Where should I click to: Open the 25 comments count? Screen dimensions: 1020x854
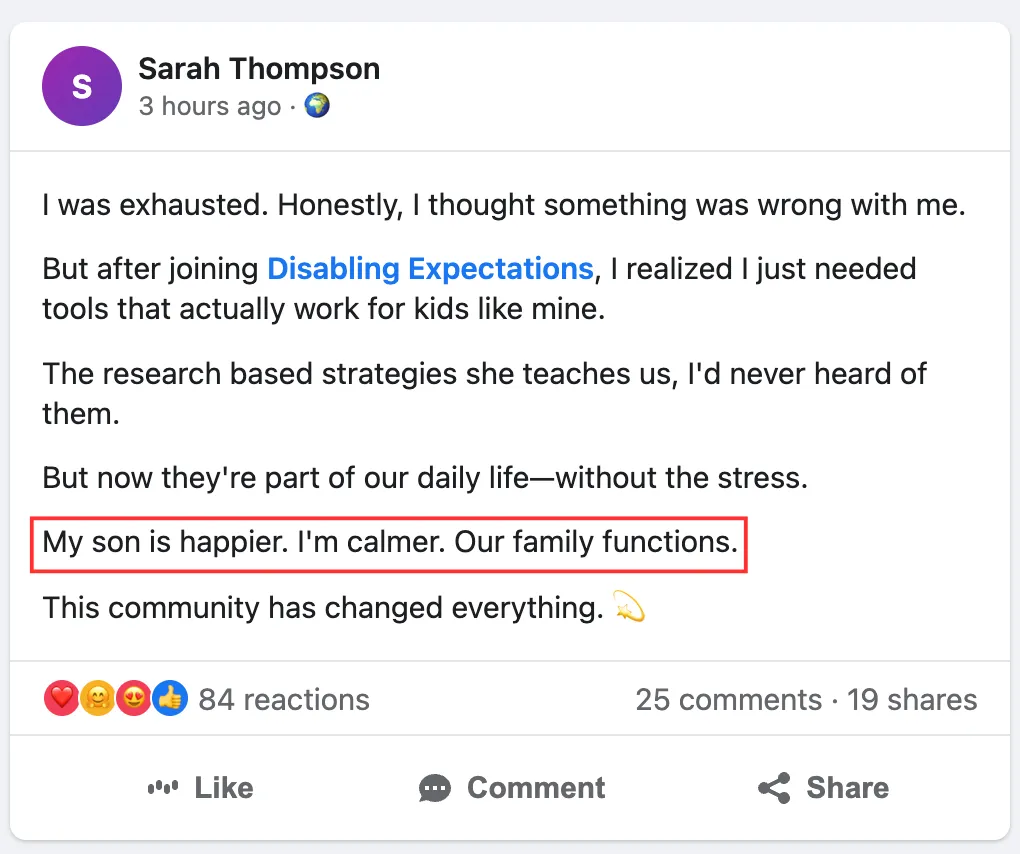click(x=728, y=700)
